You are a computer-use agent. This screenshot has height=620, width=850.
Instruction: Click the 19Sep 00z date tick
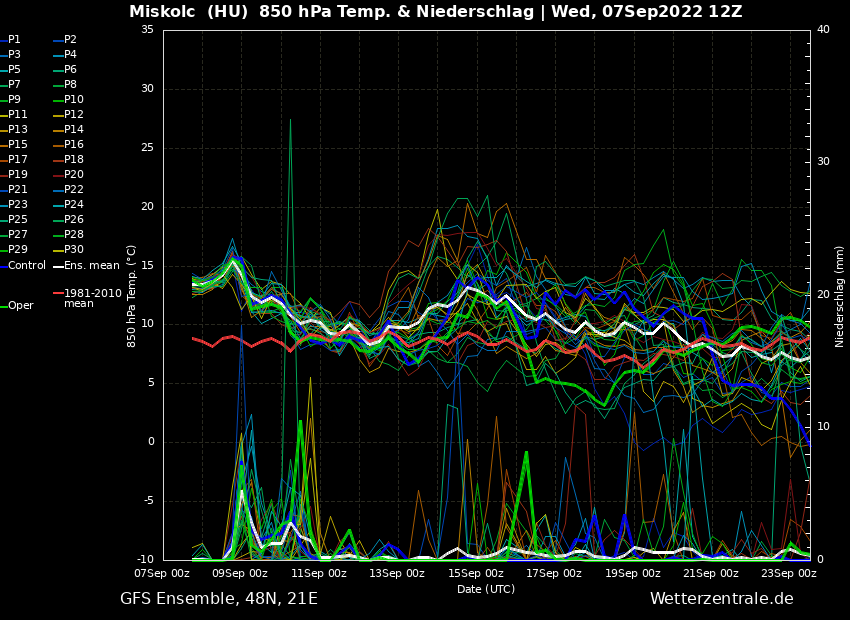coord(633,574)
